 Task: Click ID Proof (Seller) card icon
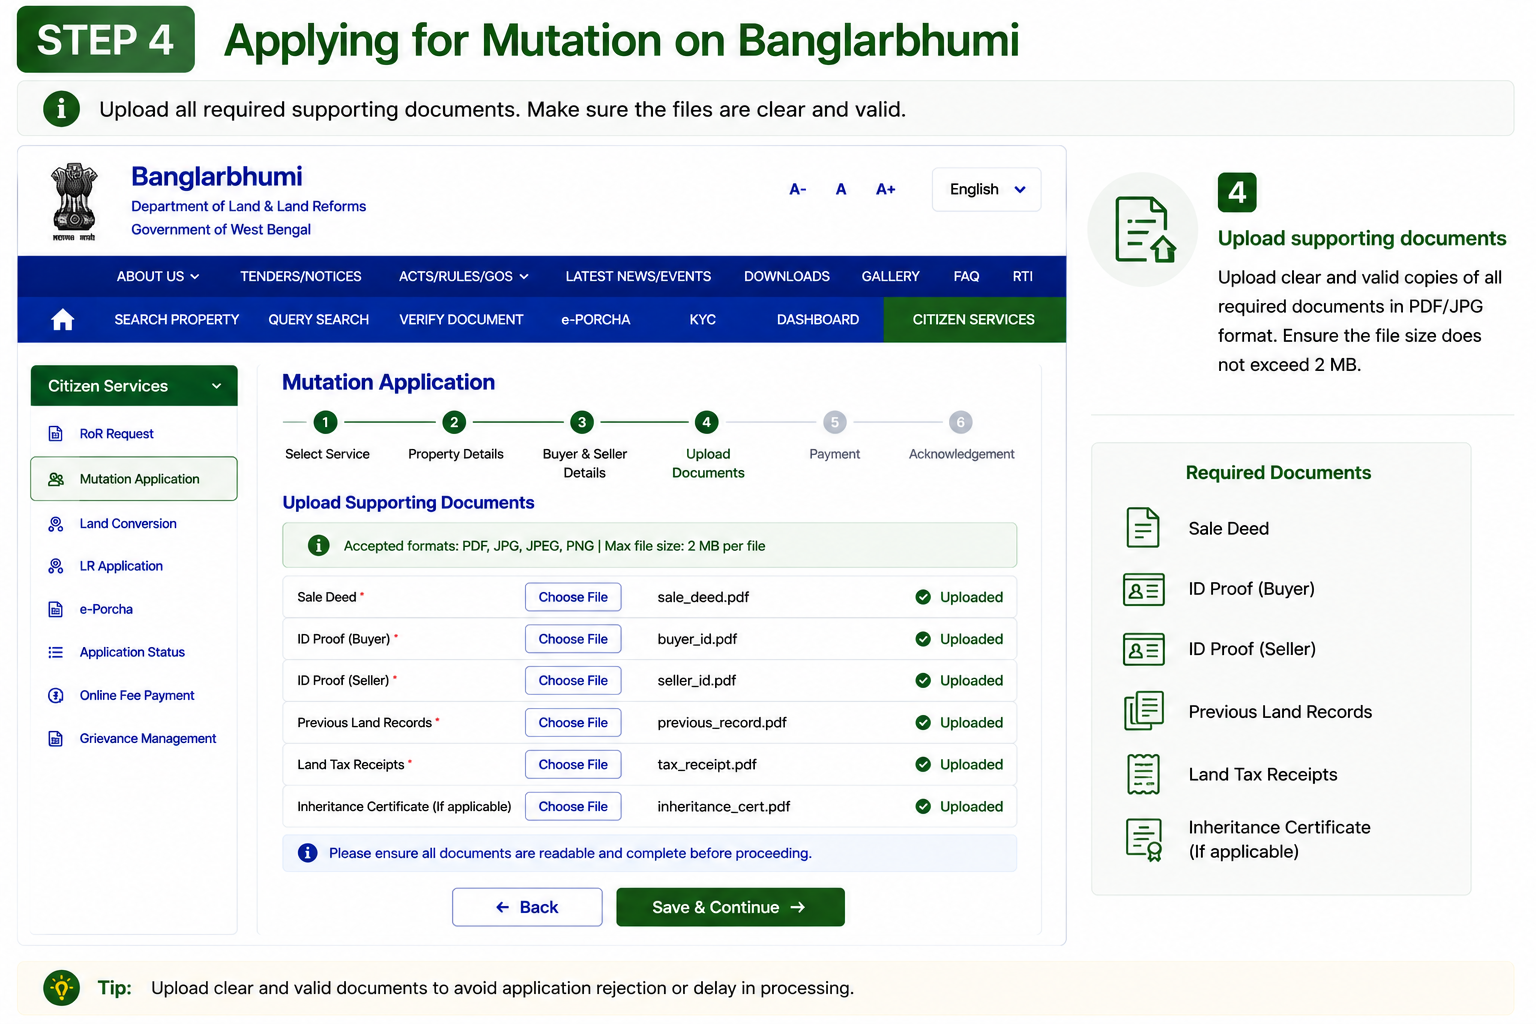pyautogui.click(x=1144, y=649)
